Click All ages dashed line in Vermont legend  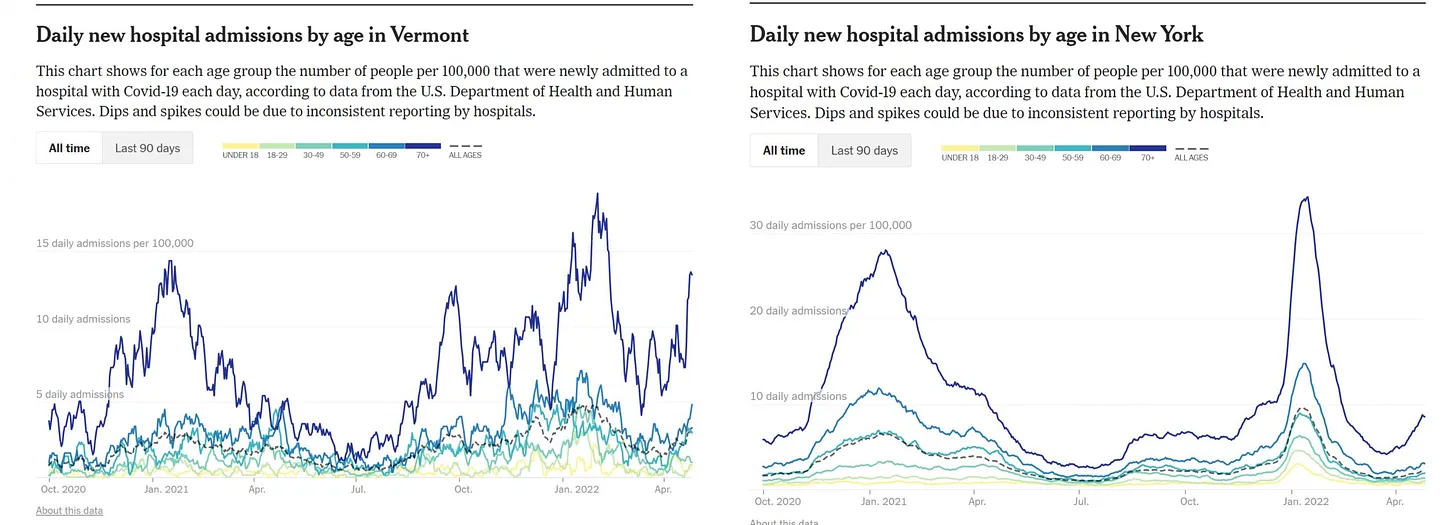click(465, 147)
